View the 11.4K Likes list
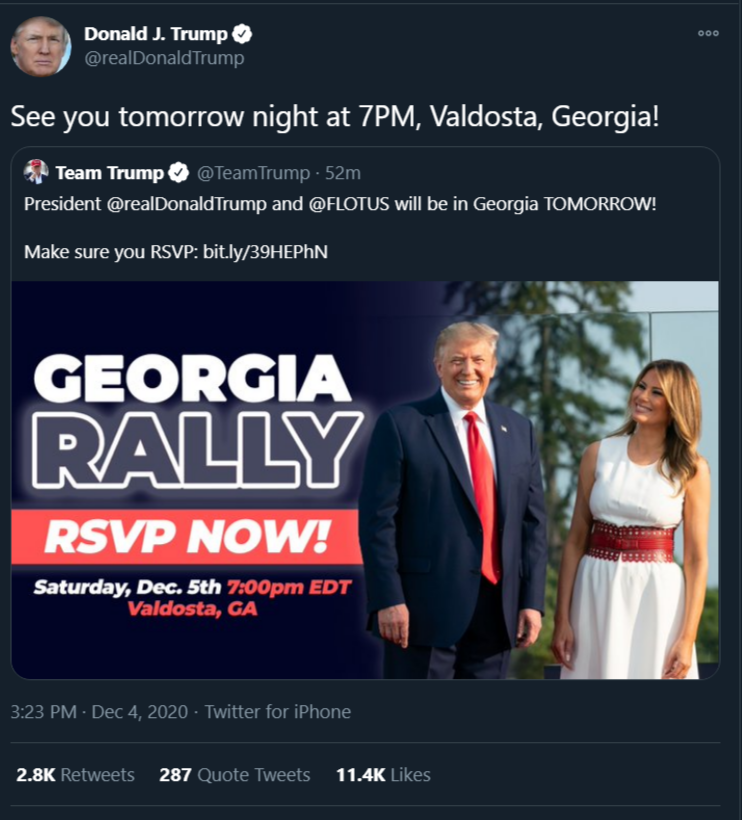742x820 pixels. 383,775
